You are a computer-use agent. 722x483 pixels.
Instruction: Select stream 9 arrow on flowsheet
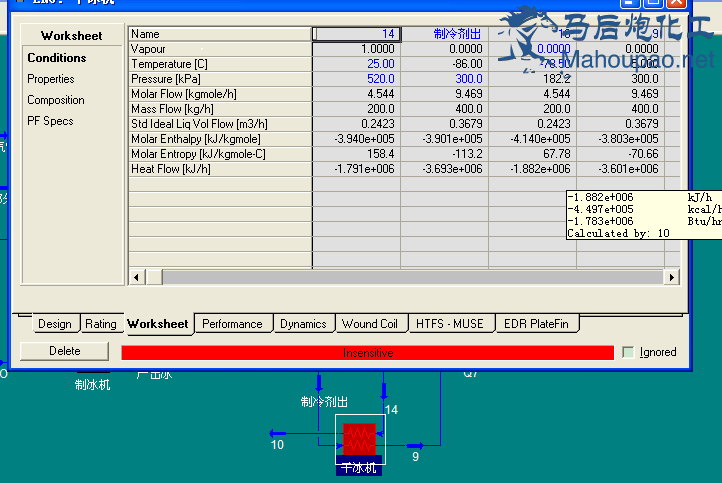pyautogui.click(x=415, y=445)
